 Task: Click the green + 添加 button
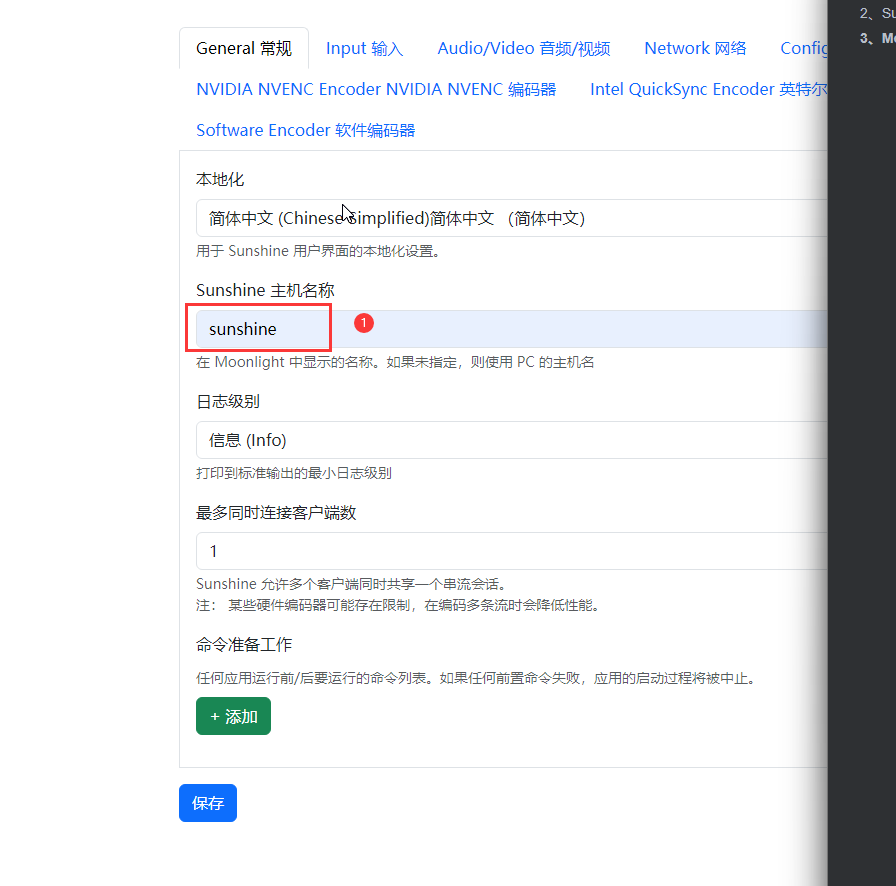point(233,716)
